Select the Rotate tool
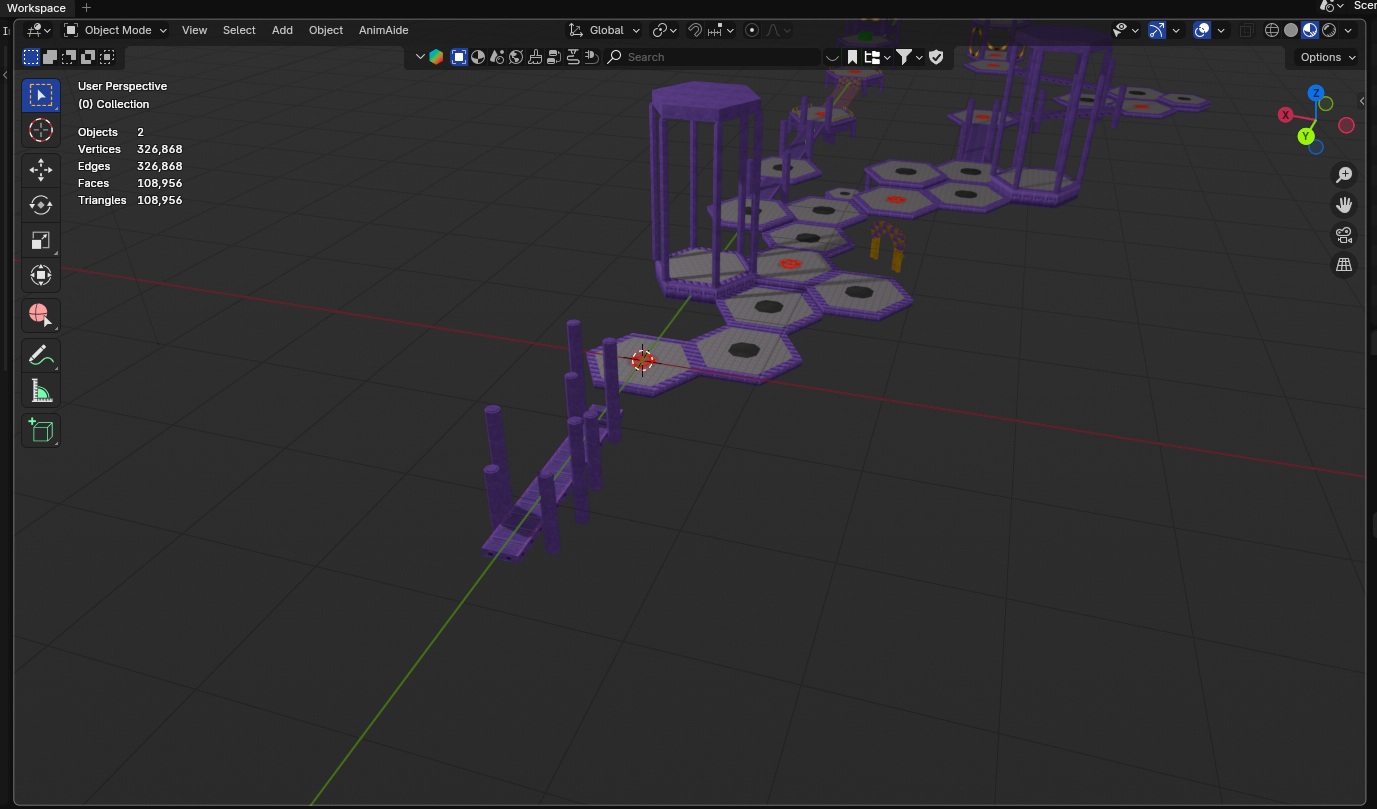The image size is (1377, 809). tap(40, 205)
